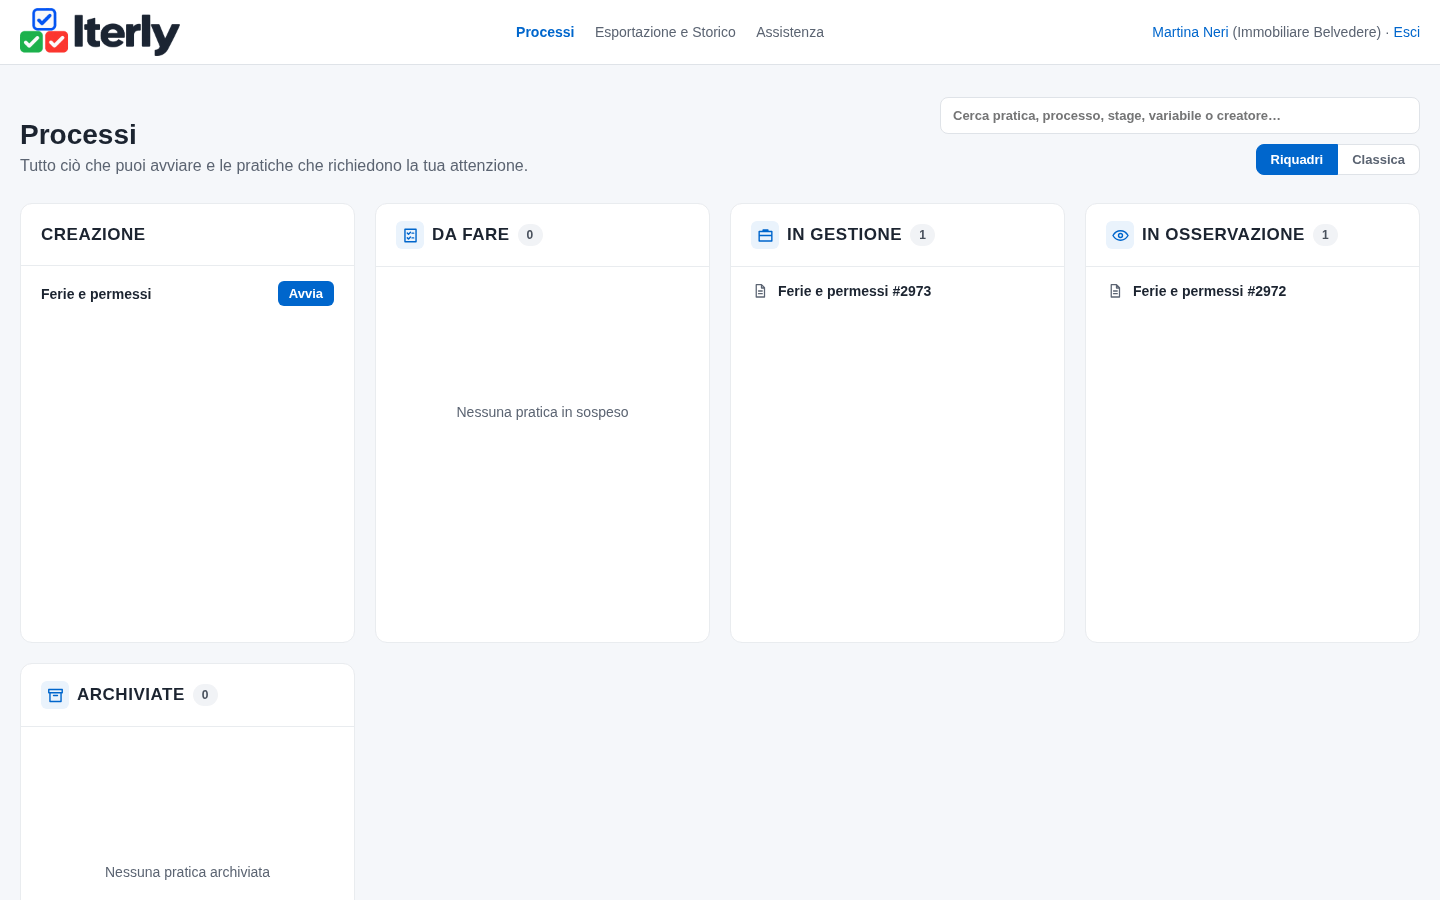Click the In Gestione count badge

[922, 235]
